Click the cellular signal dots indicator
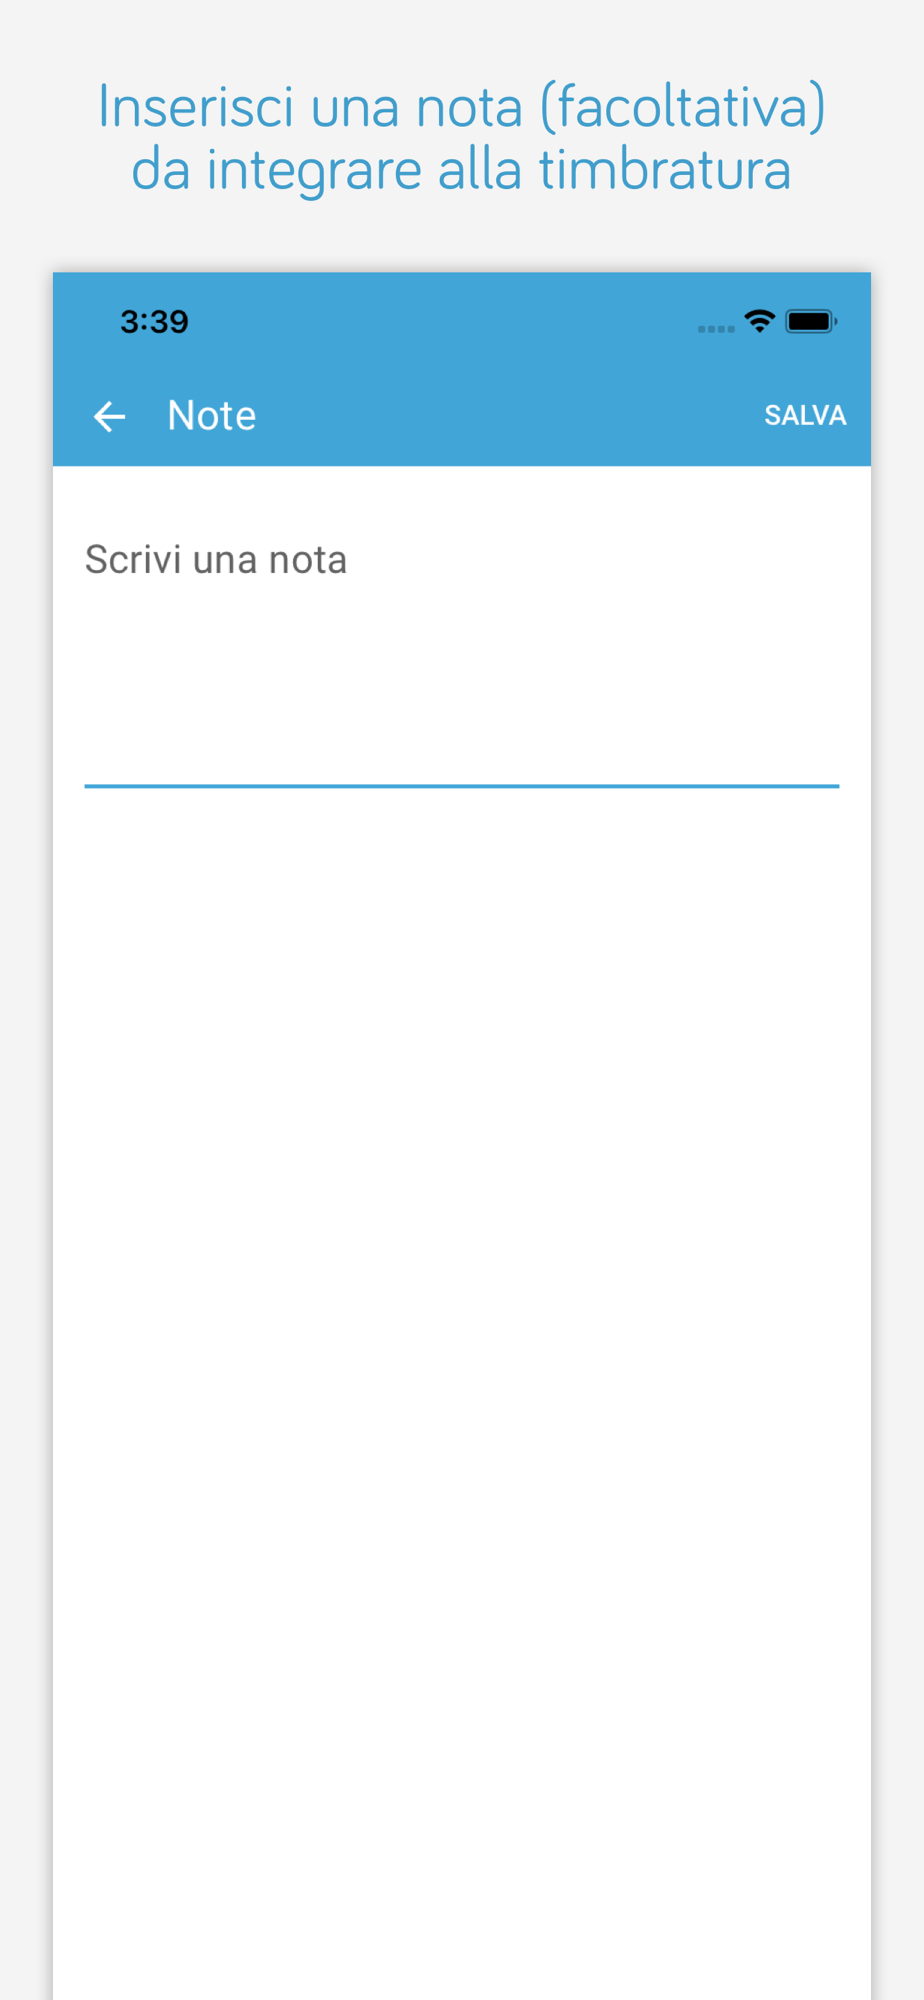Screen dimensions: 924x2000 716,328
